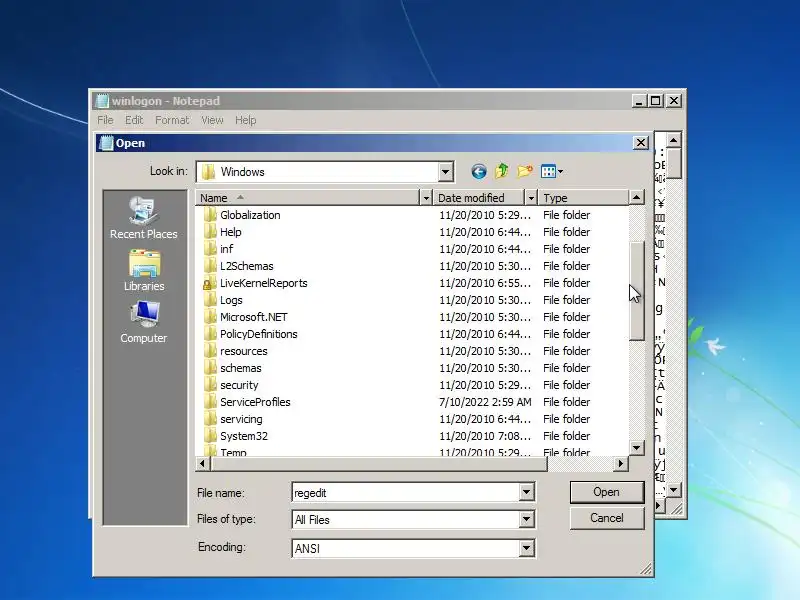Expand the File name history dropdown
This screenshot has height=600, width=800.
pos(527,492)
